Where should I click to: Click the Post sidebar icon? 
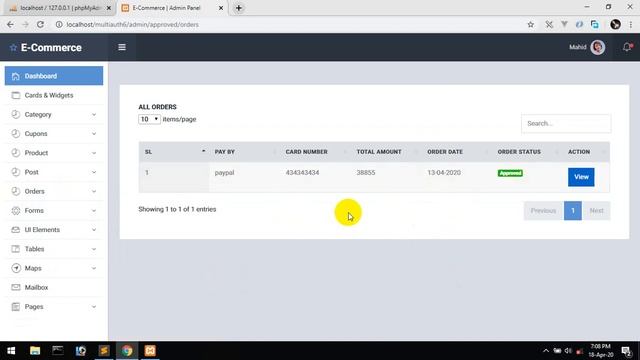click(x=16, y=172)
